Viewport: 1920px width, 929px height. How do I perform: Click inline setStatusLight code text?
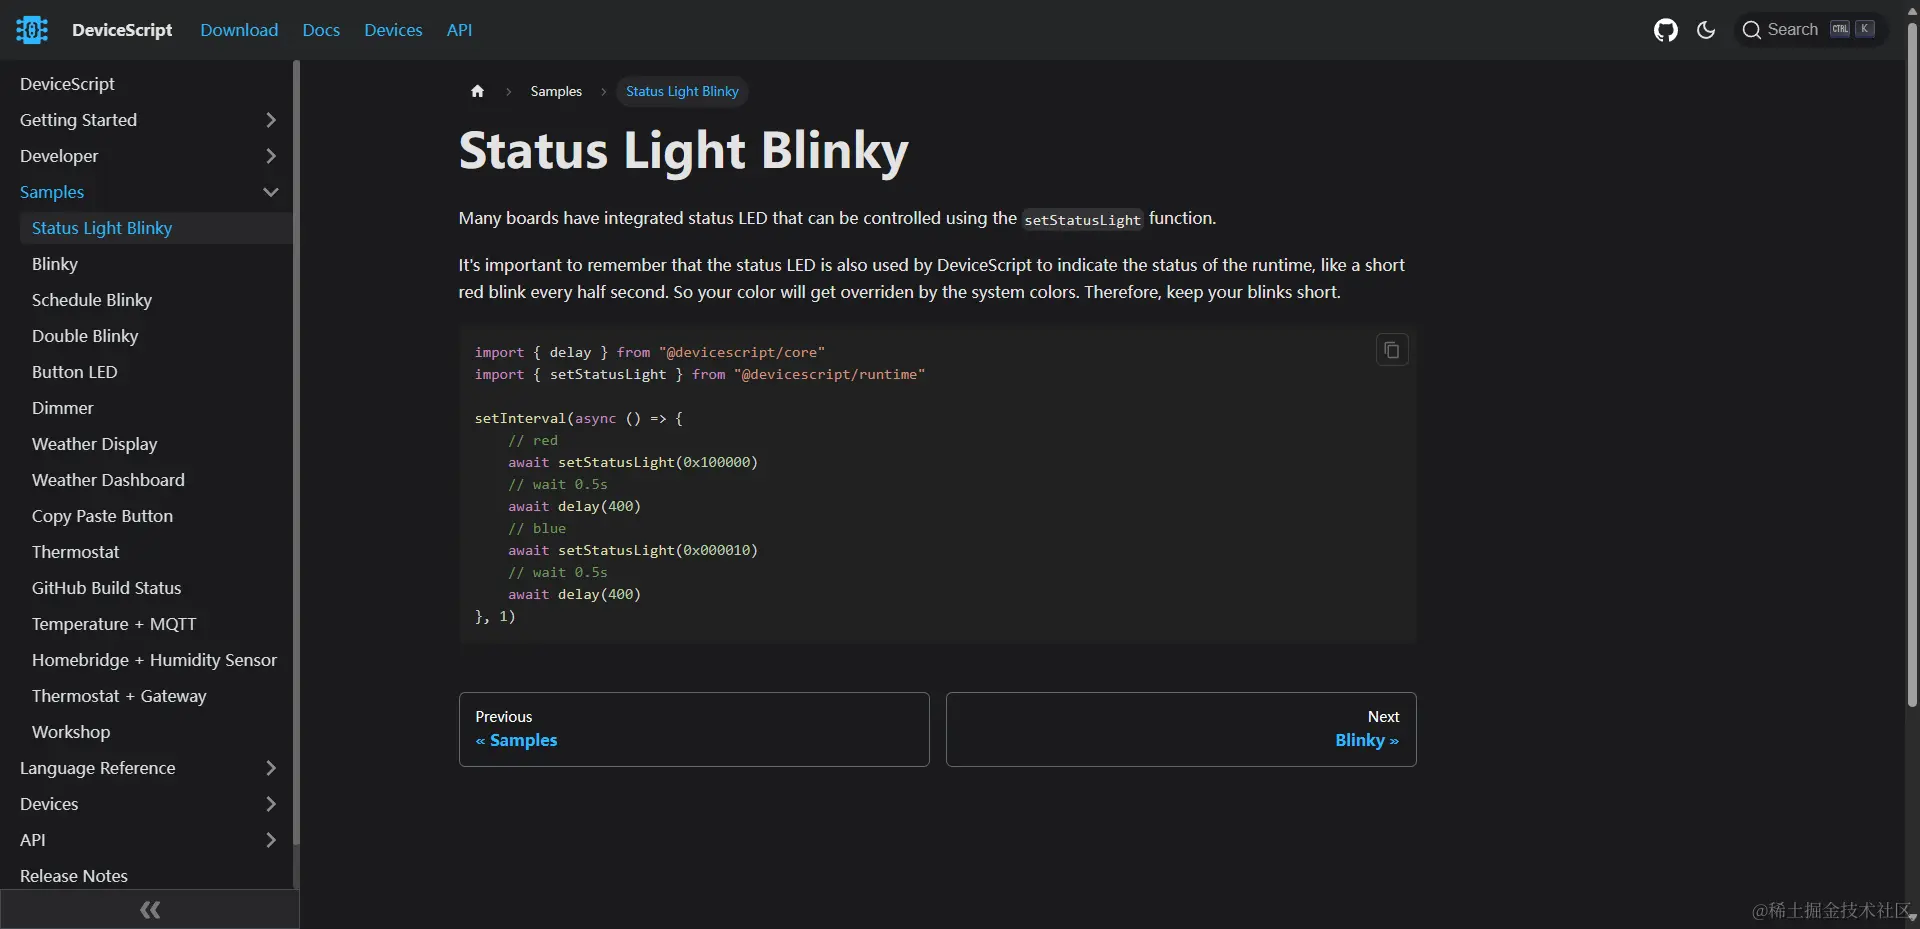[1082, 220]
